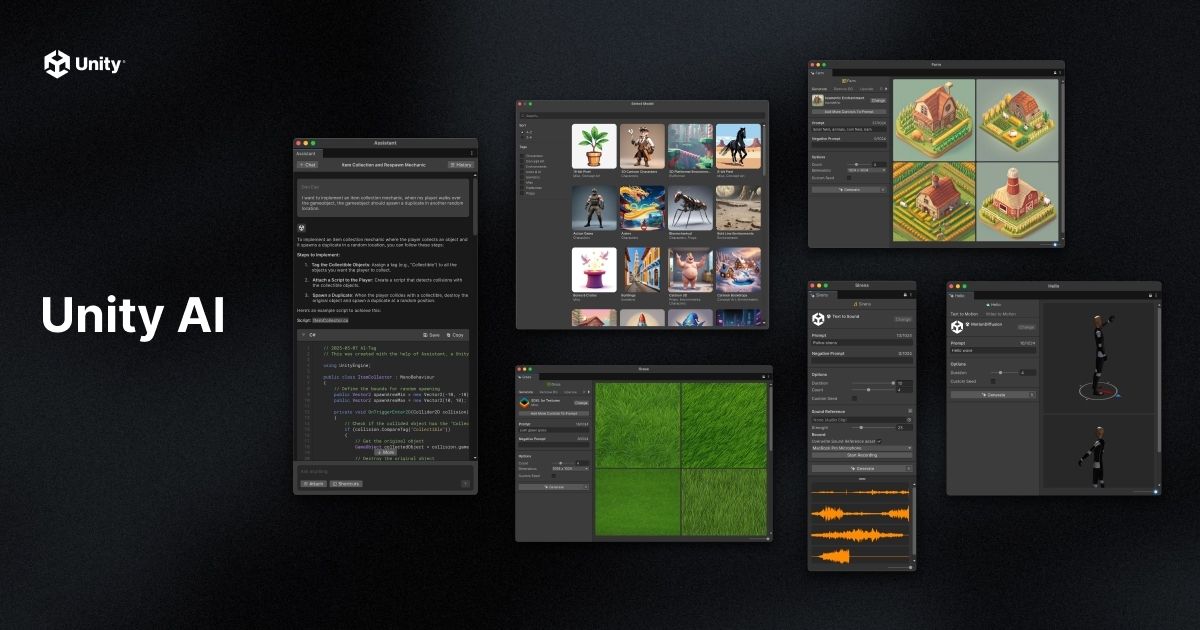Viewport: 1200px width, 630px height.
Task: Expand the More section in the Assistant response
Action: pyautogui.click(x=386, y=453)
